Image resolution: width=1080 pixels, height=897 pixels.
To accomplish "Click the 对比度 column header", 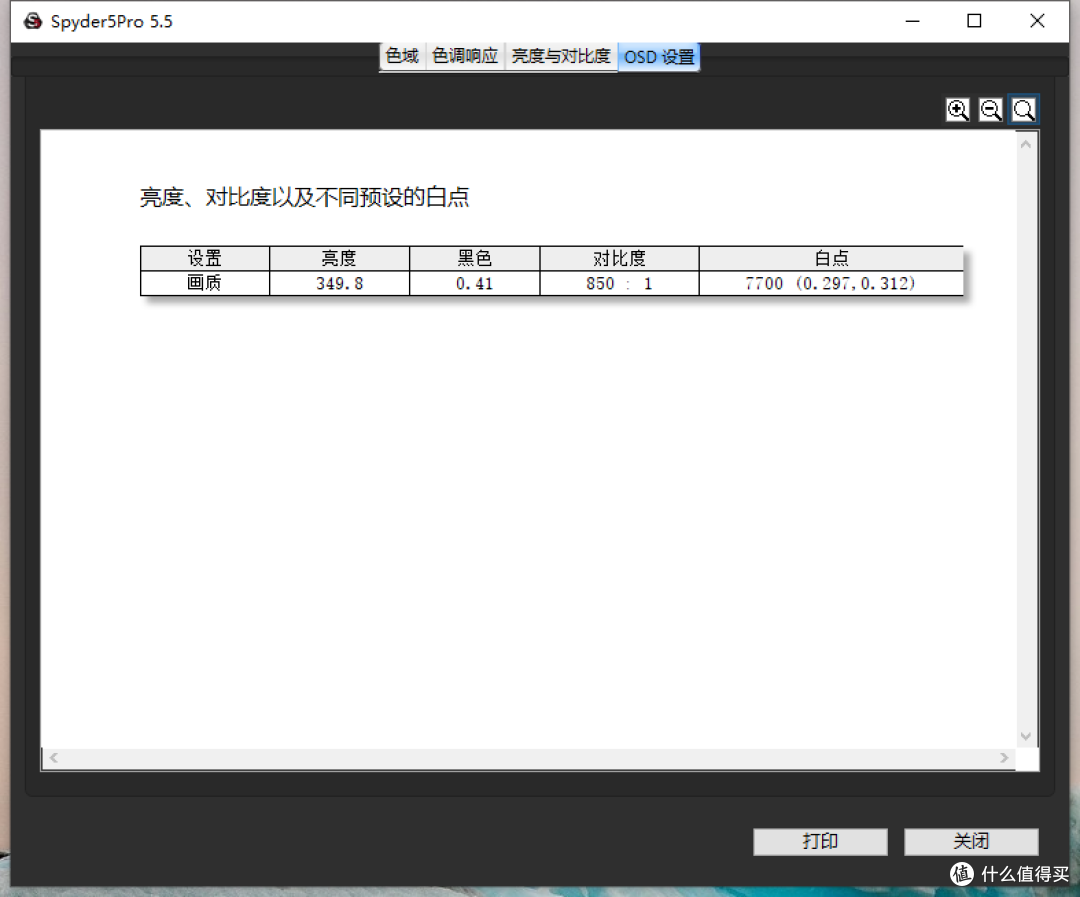I will 619,258.
